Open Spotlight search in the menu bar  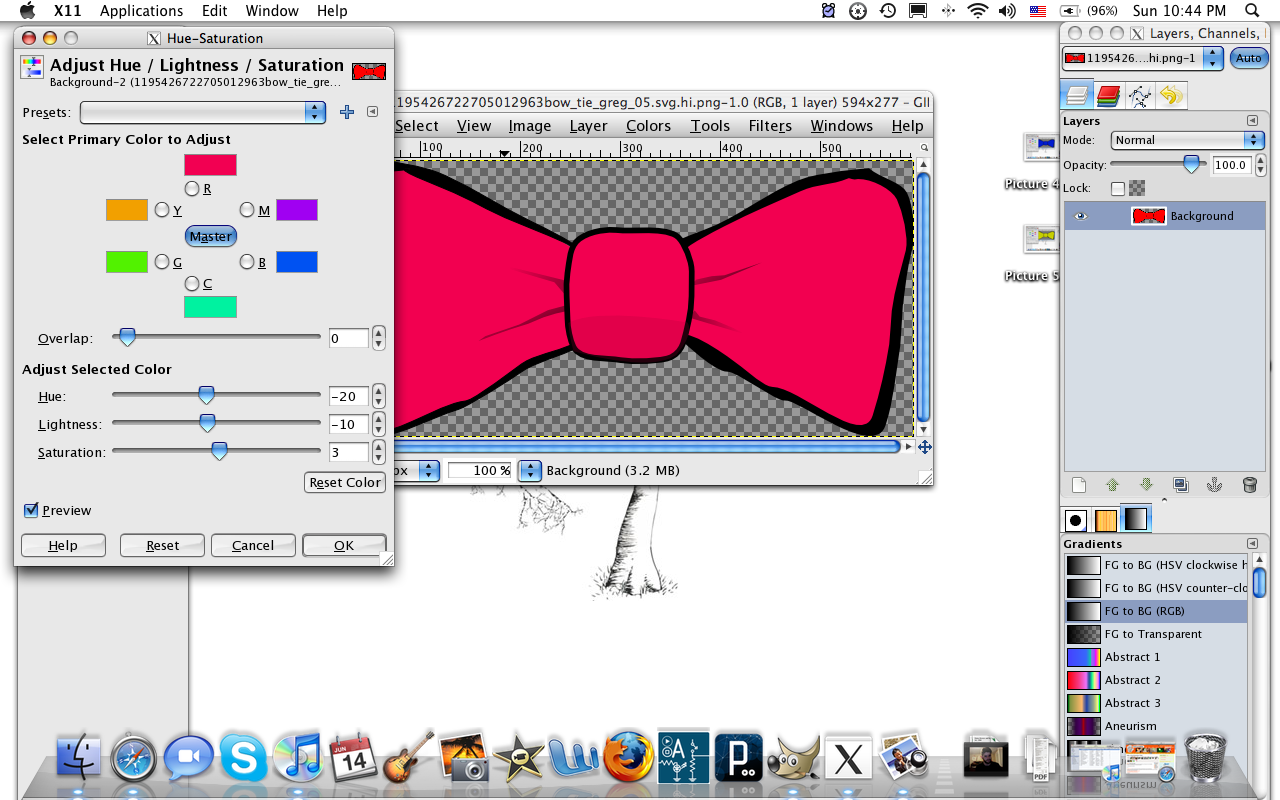[x=1252, y=11]
